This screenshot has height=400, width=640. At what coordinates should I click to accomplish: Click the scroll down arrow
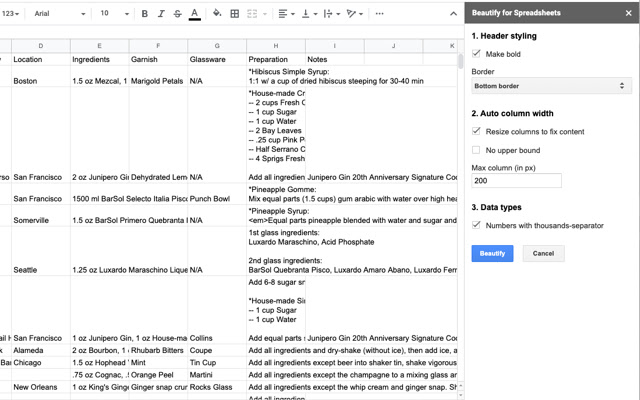pos(461,395)
